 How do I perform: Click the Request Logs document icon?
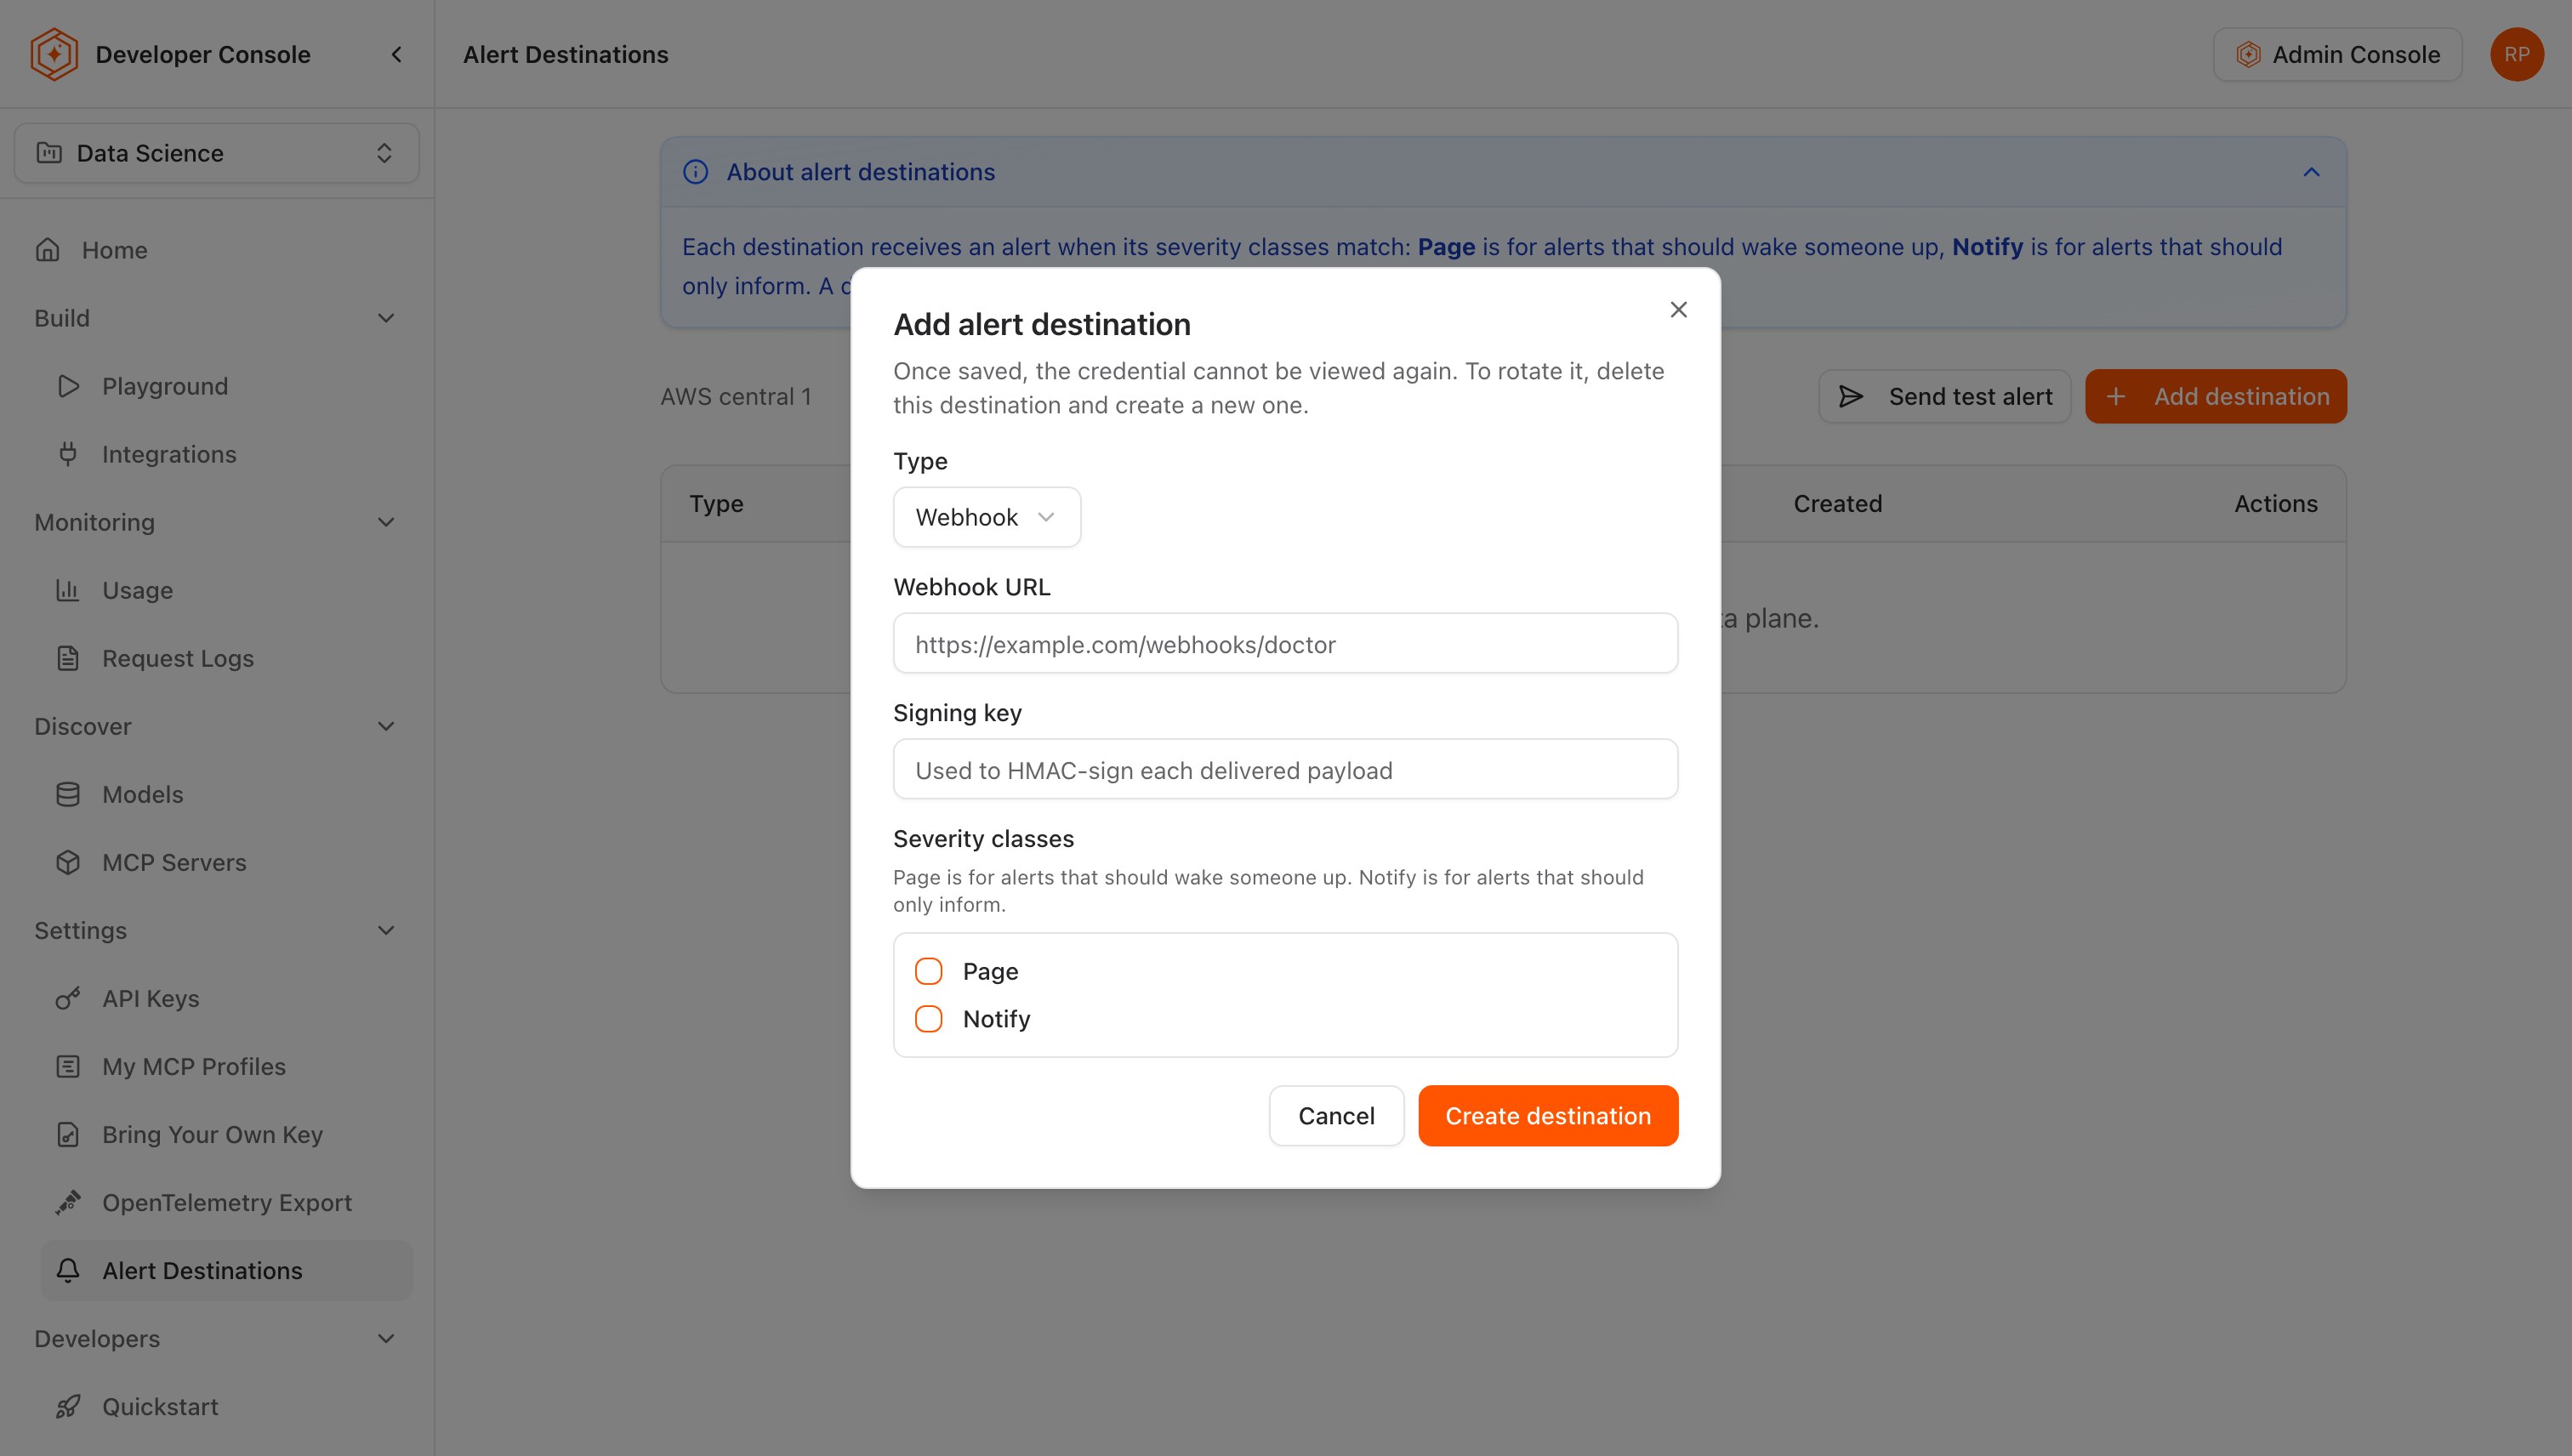[68, 658]
